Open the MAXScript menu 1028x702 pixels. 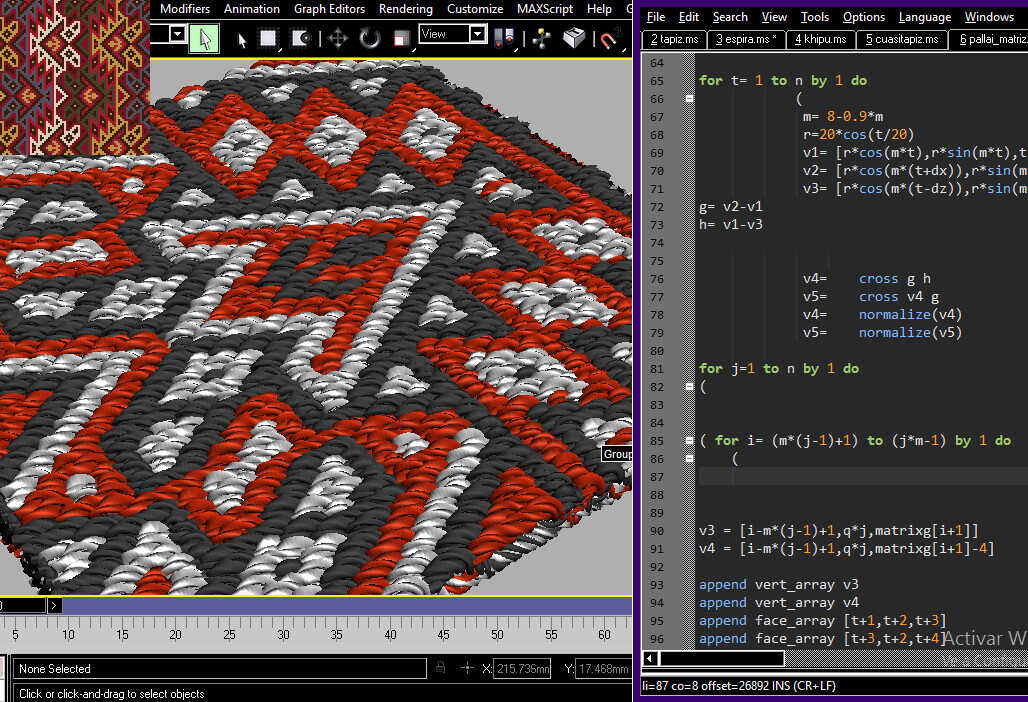(x=545, y=9)
